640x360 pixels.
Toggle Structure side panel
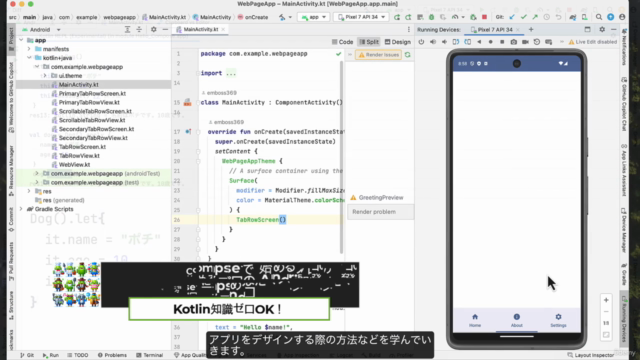point(11,306)
